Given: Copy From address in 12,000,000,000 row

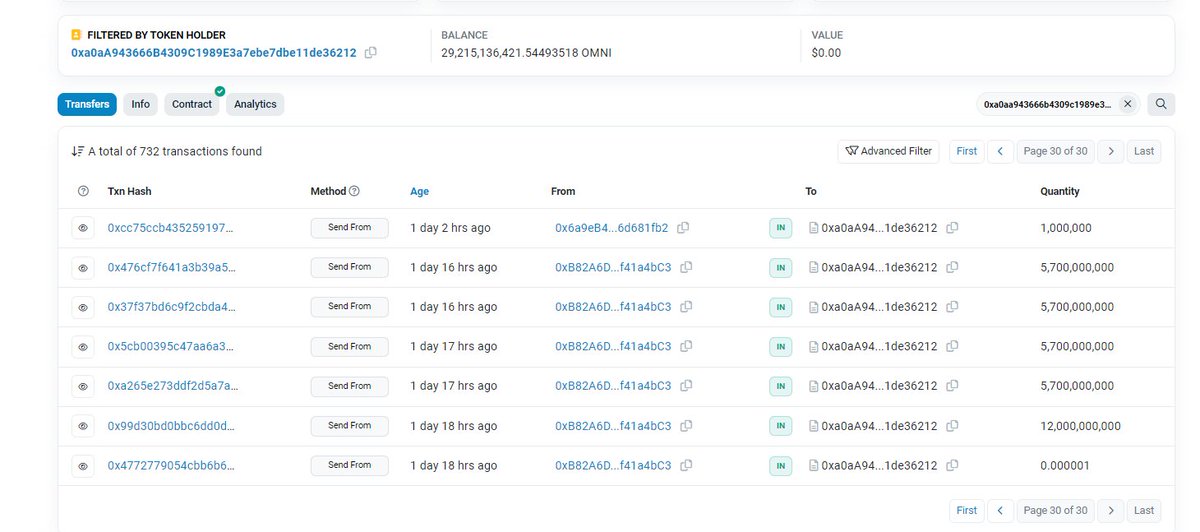Looking at the screenshot, I should click(x=686, y=426).
